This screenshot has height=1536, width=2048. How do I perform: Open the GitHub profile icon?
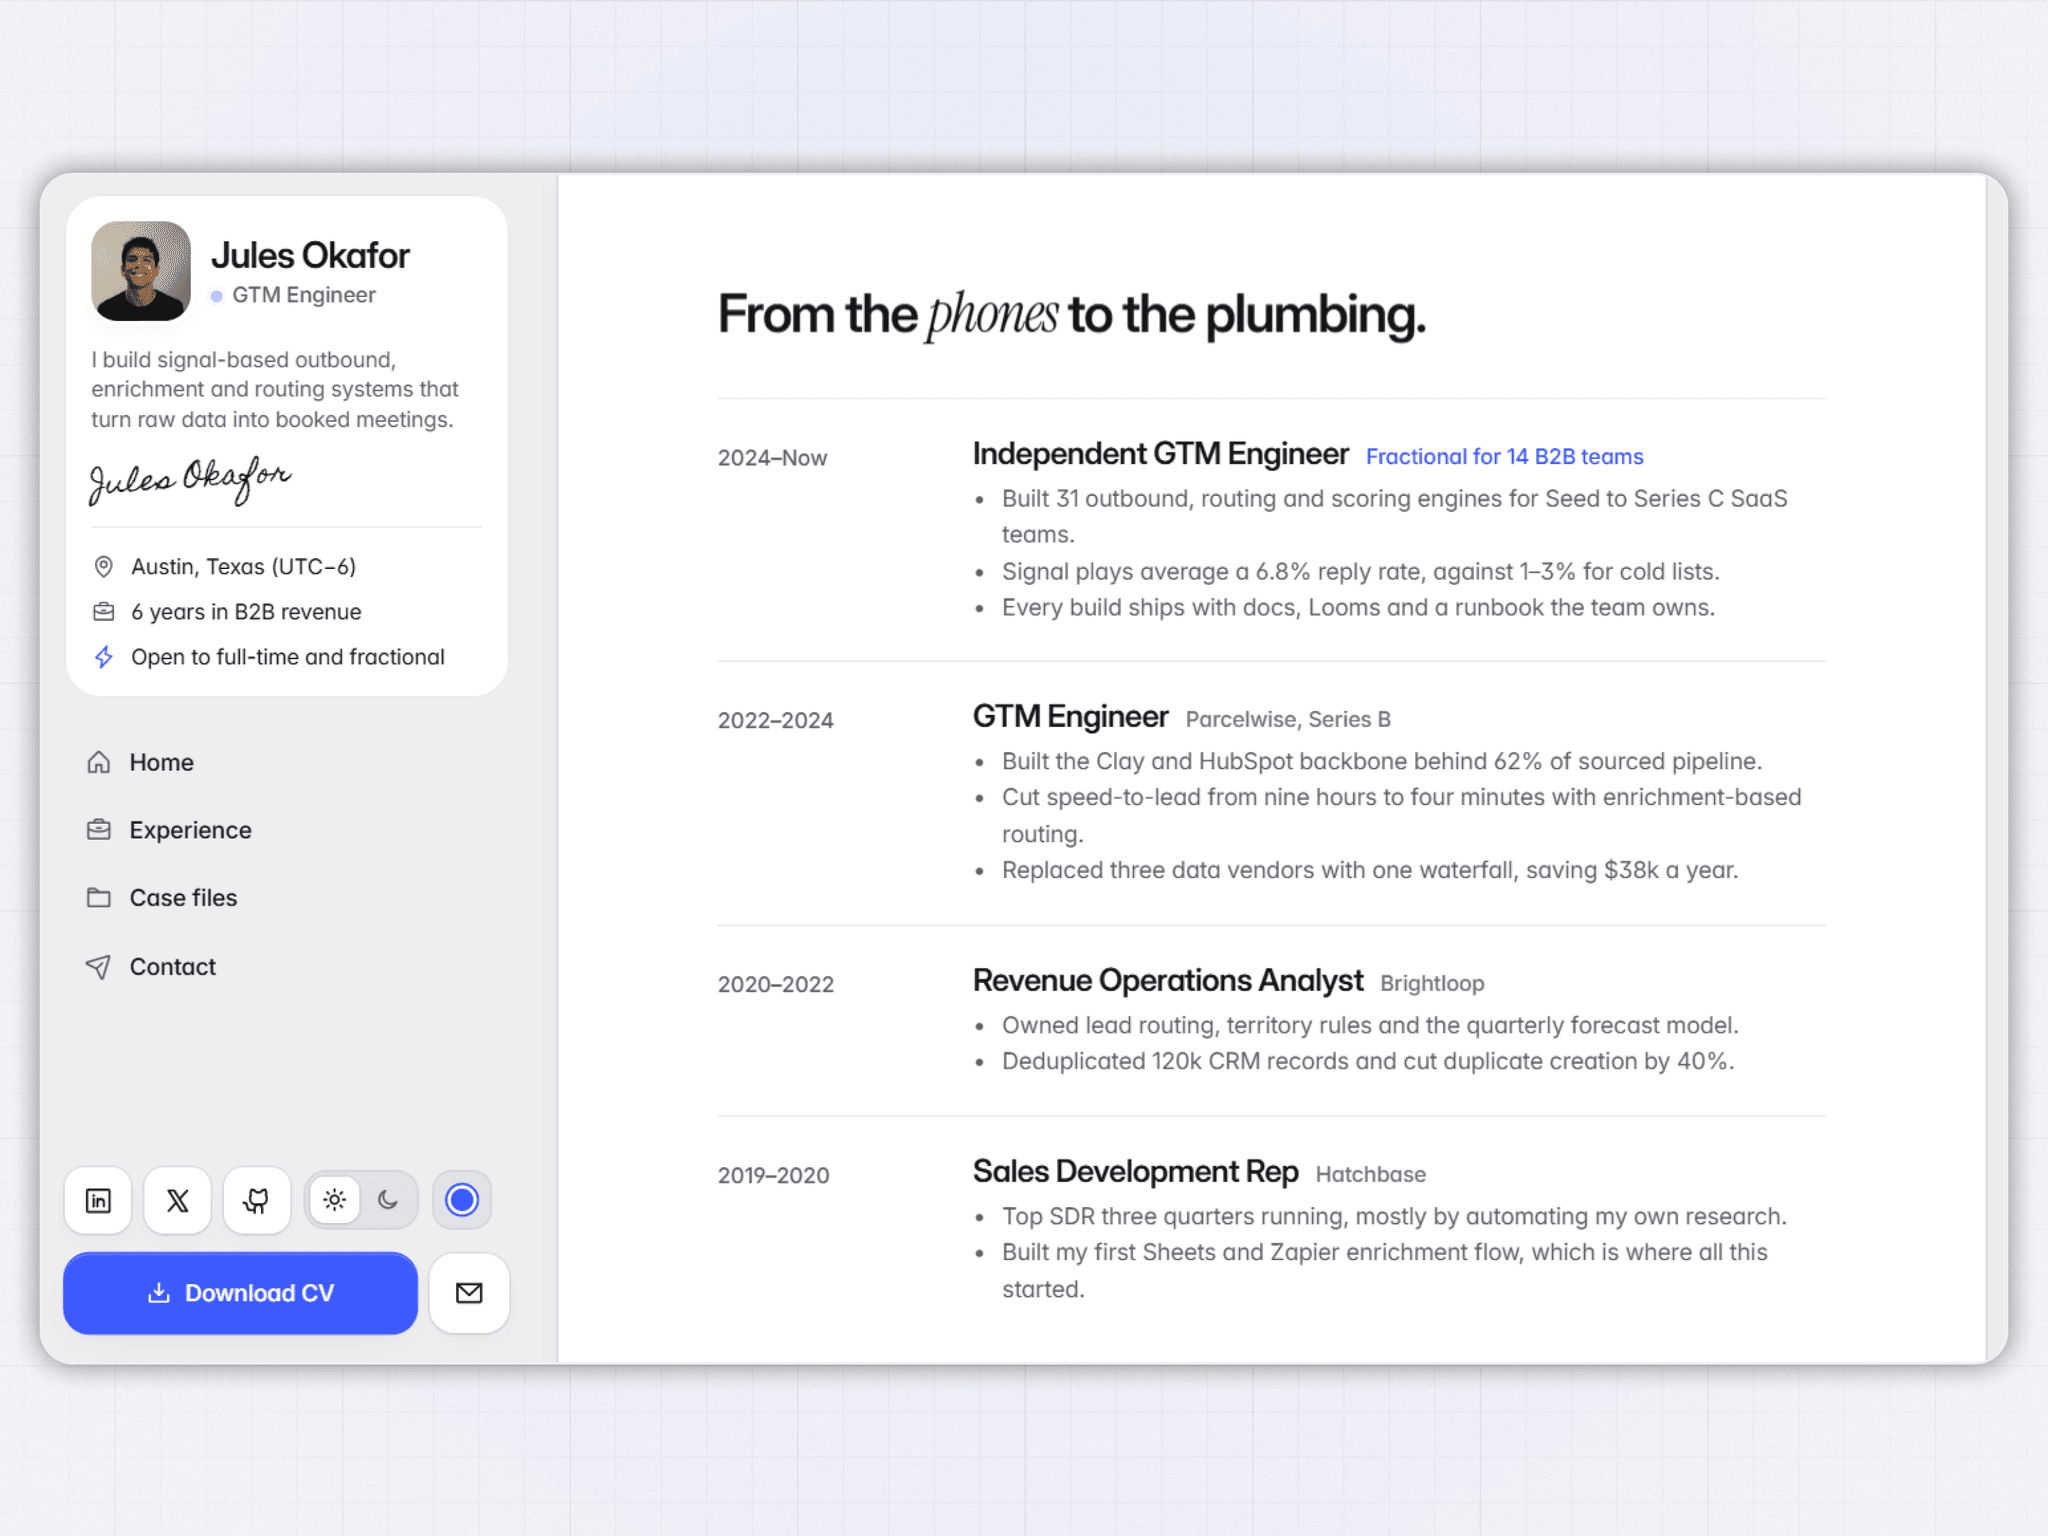pos(257,1200)
